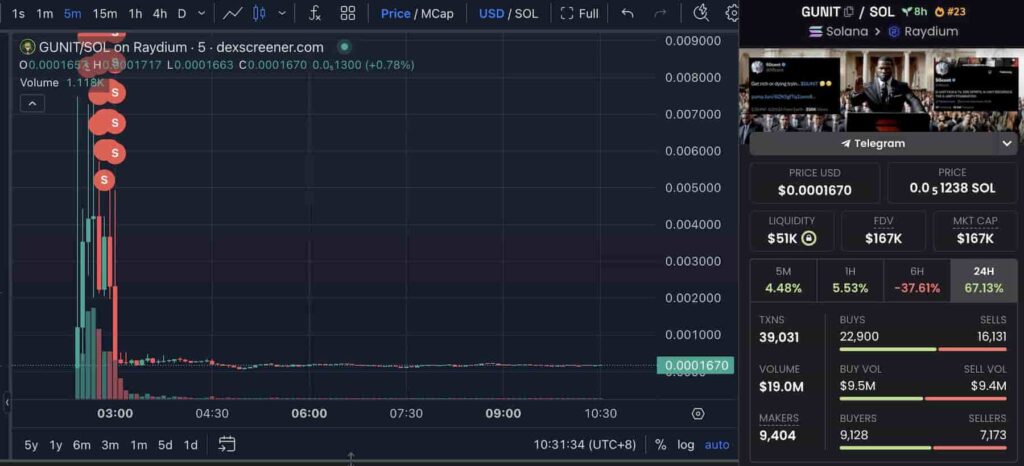Image resolution: width=1024 pixels, height=466 pixels.
Task: Open the chart layout grid icon
Action: tap(347, 13)
